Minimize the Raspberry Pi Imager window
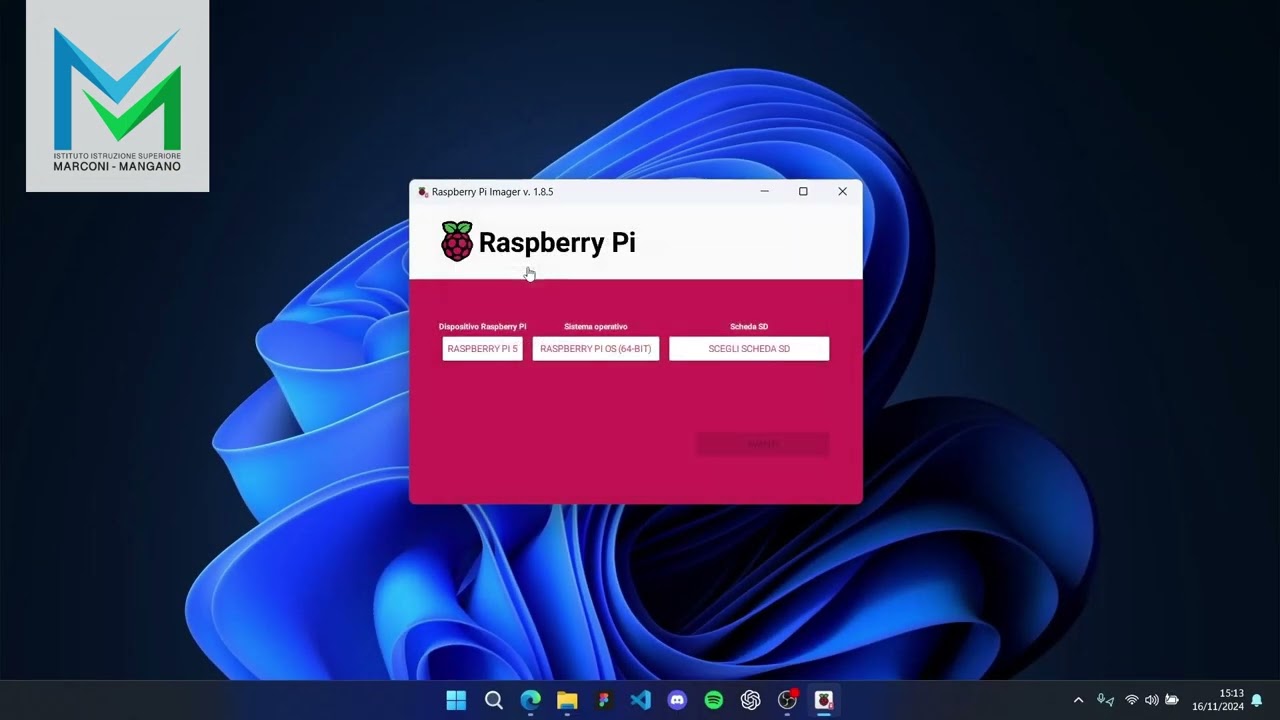Image resolution: width=1280 pixels, height=720 pixels. pos(764,191)
